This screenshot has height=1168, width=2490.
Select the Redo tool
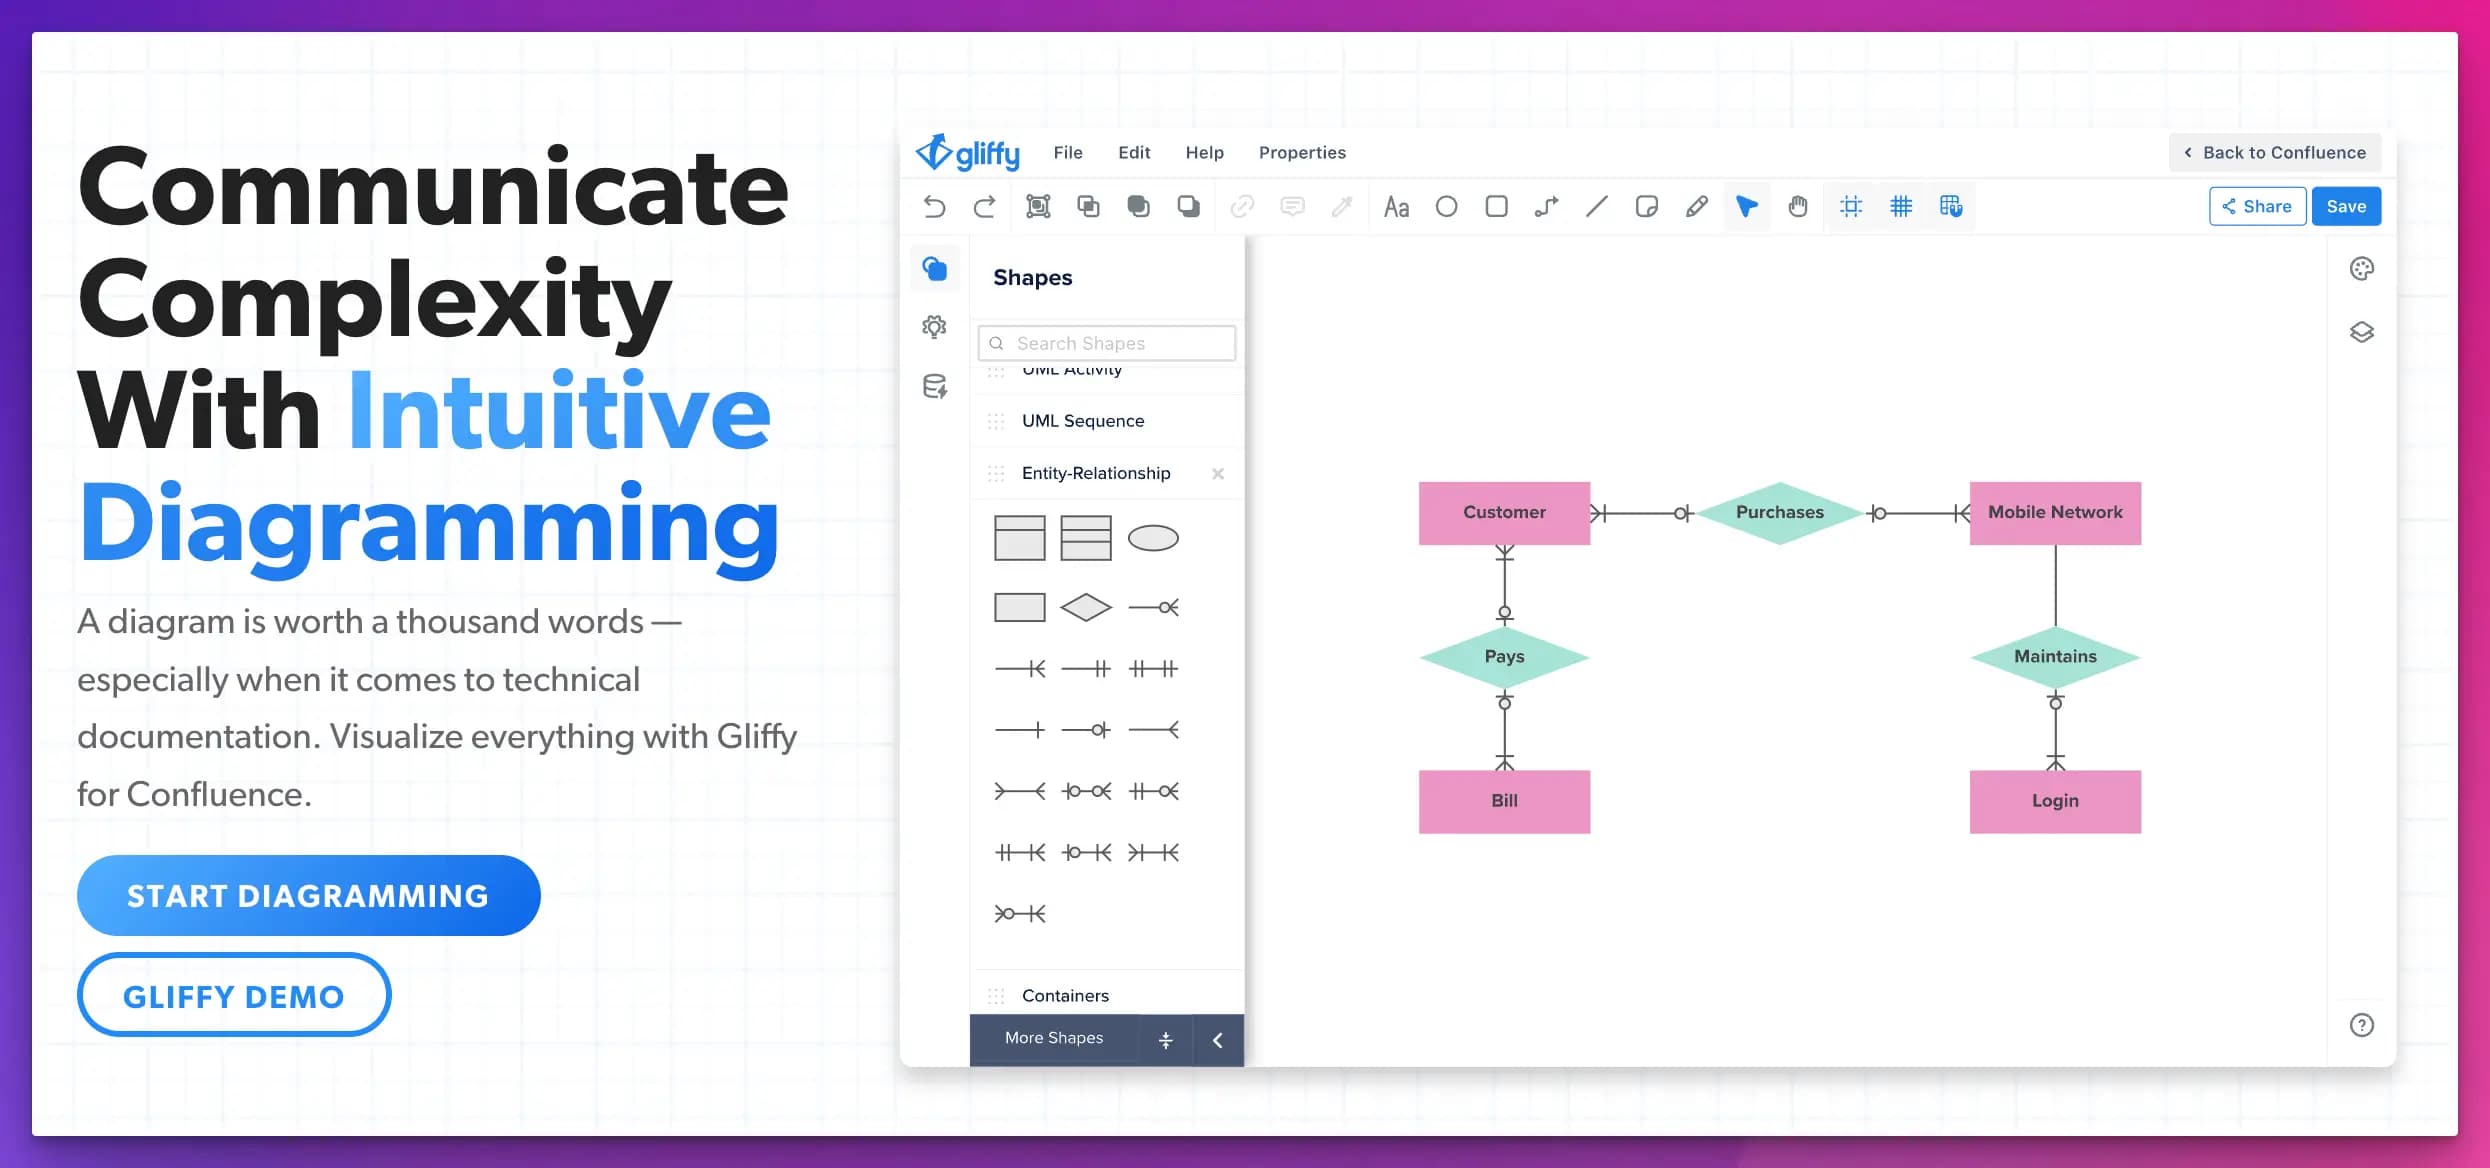coord(983,206)
